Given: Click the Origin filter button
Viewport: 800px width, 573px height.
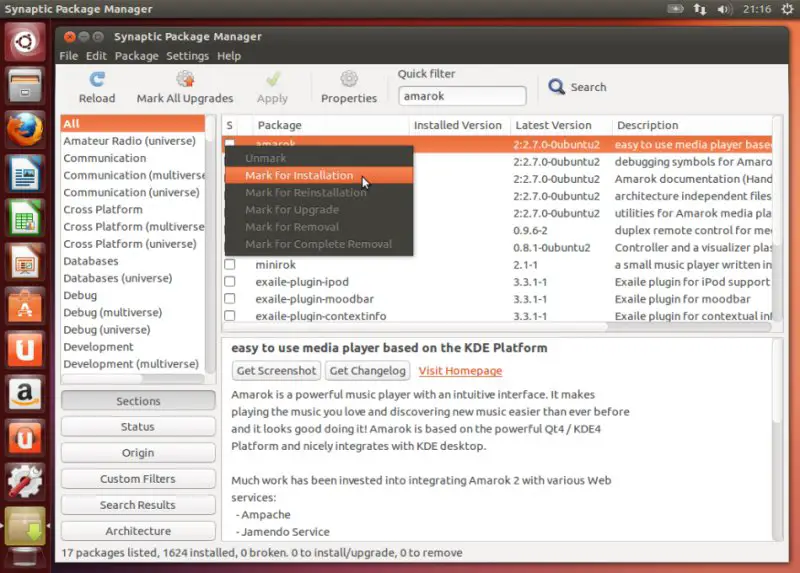Looking at the screenshot, I should point(138,453).
